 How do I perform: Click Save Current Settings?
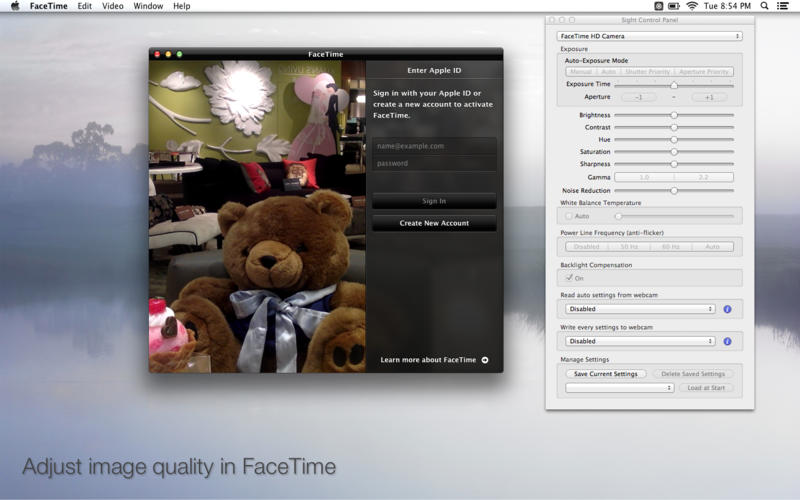pos(606,374)
